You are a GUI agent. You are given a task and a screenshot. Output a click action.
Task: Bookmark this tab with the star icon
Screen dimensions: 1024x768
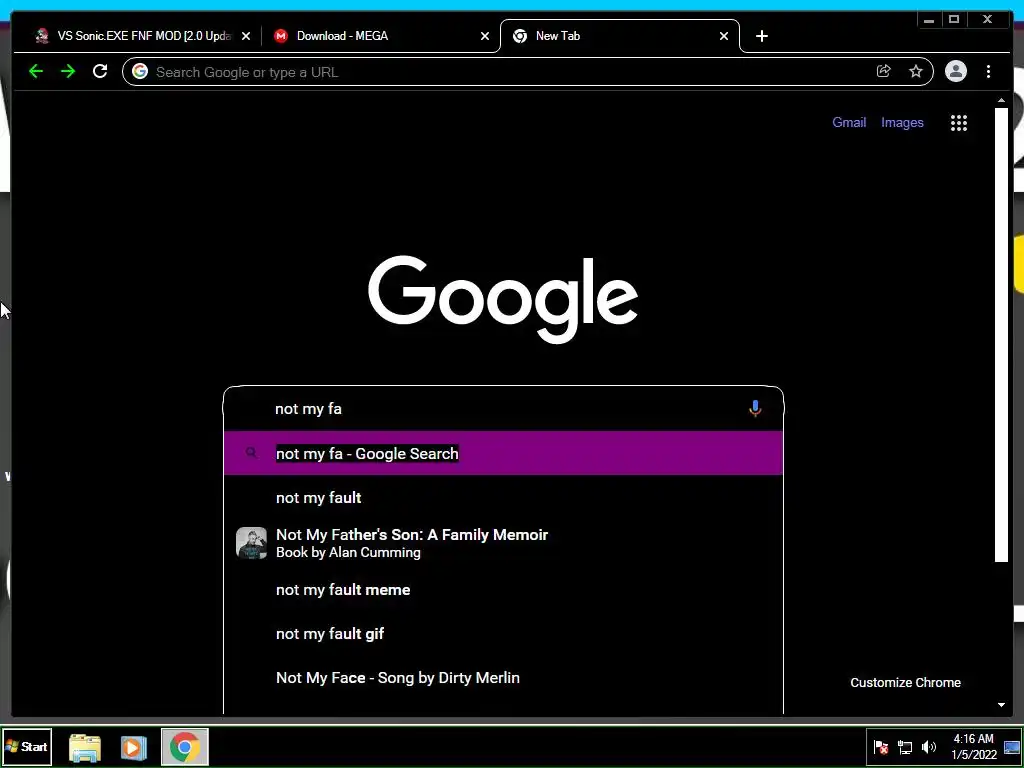point(916,71)
